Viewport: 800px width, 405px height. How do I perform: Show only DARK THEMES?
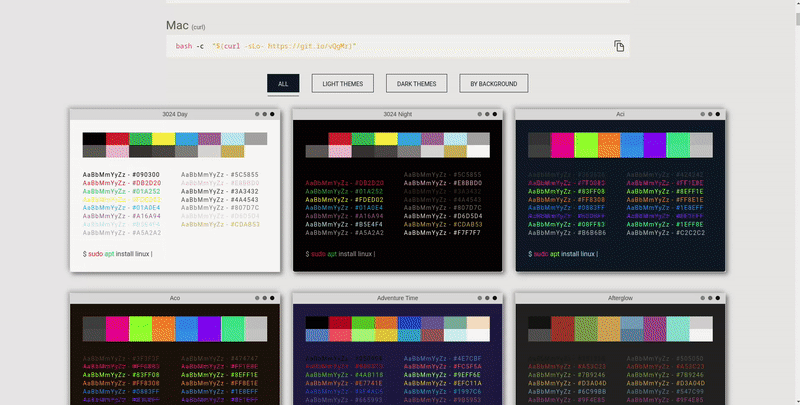414,84
